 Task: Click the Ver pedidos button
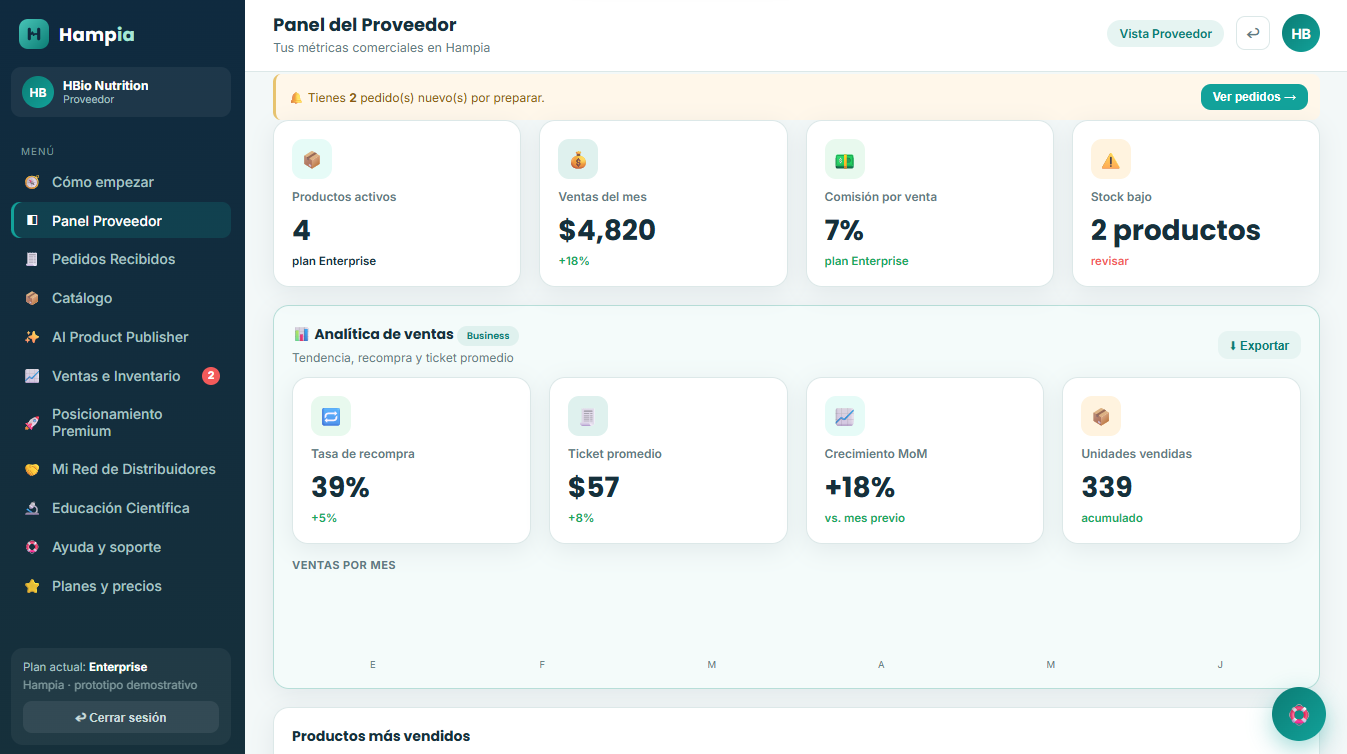point(1254,97)
